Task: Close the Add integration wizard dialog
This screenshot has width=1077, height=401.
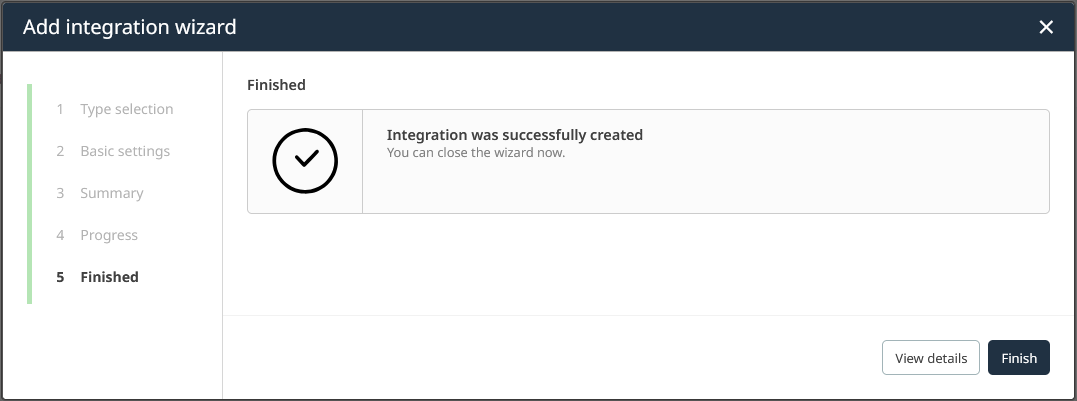Action: click(1046, 27)
